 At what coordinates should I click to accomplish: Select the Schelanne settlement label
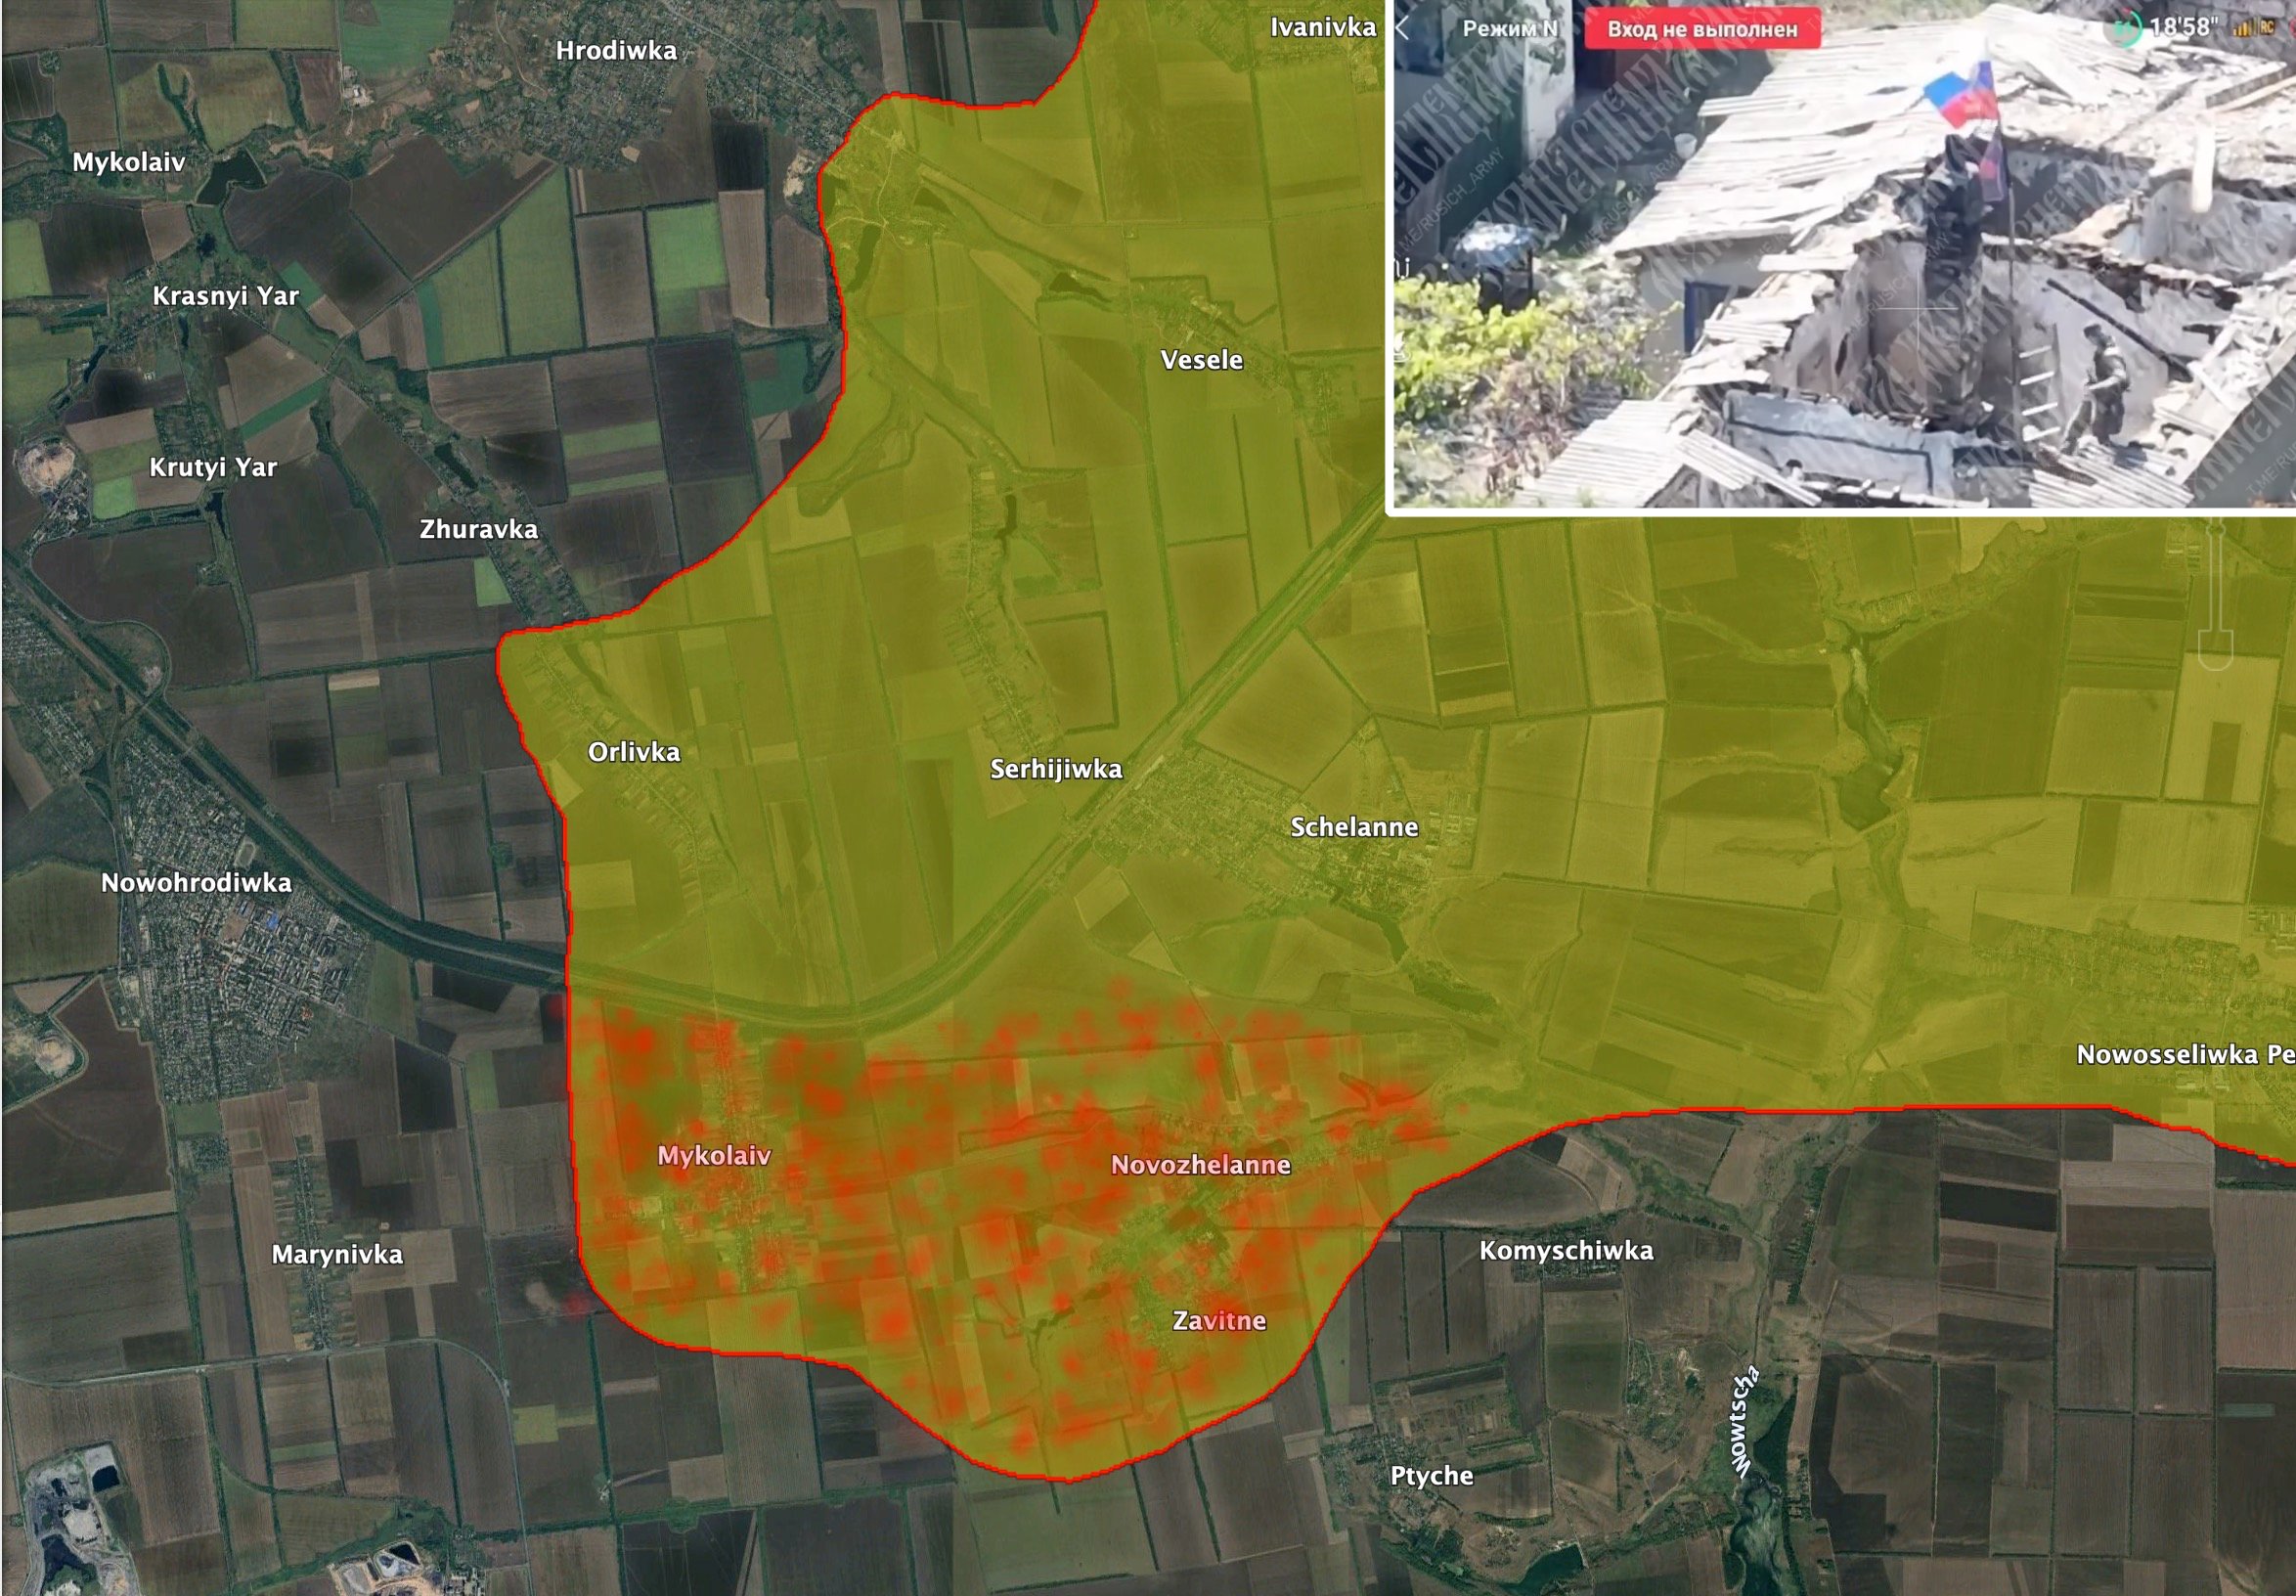pos(1354,827)
